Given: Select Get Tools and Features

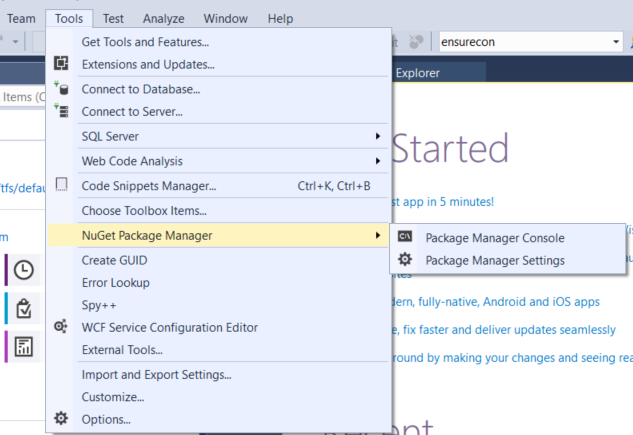Looking at the screenshot, I should pos(145,42).
